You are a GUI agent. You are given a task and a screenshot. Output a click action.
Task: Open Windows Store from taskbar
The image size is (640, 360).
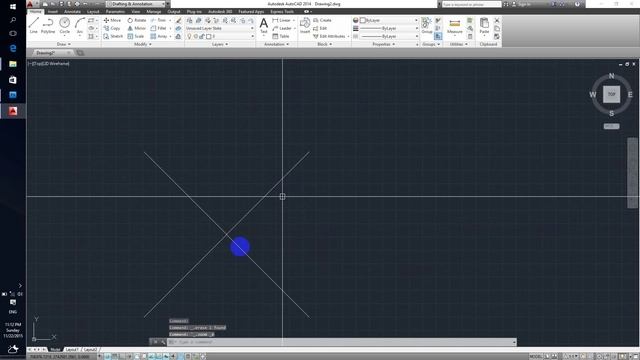(13, 80)
